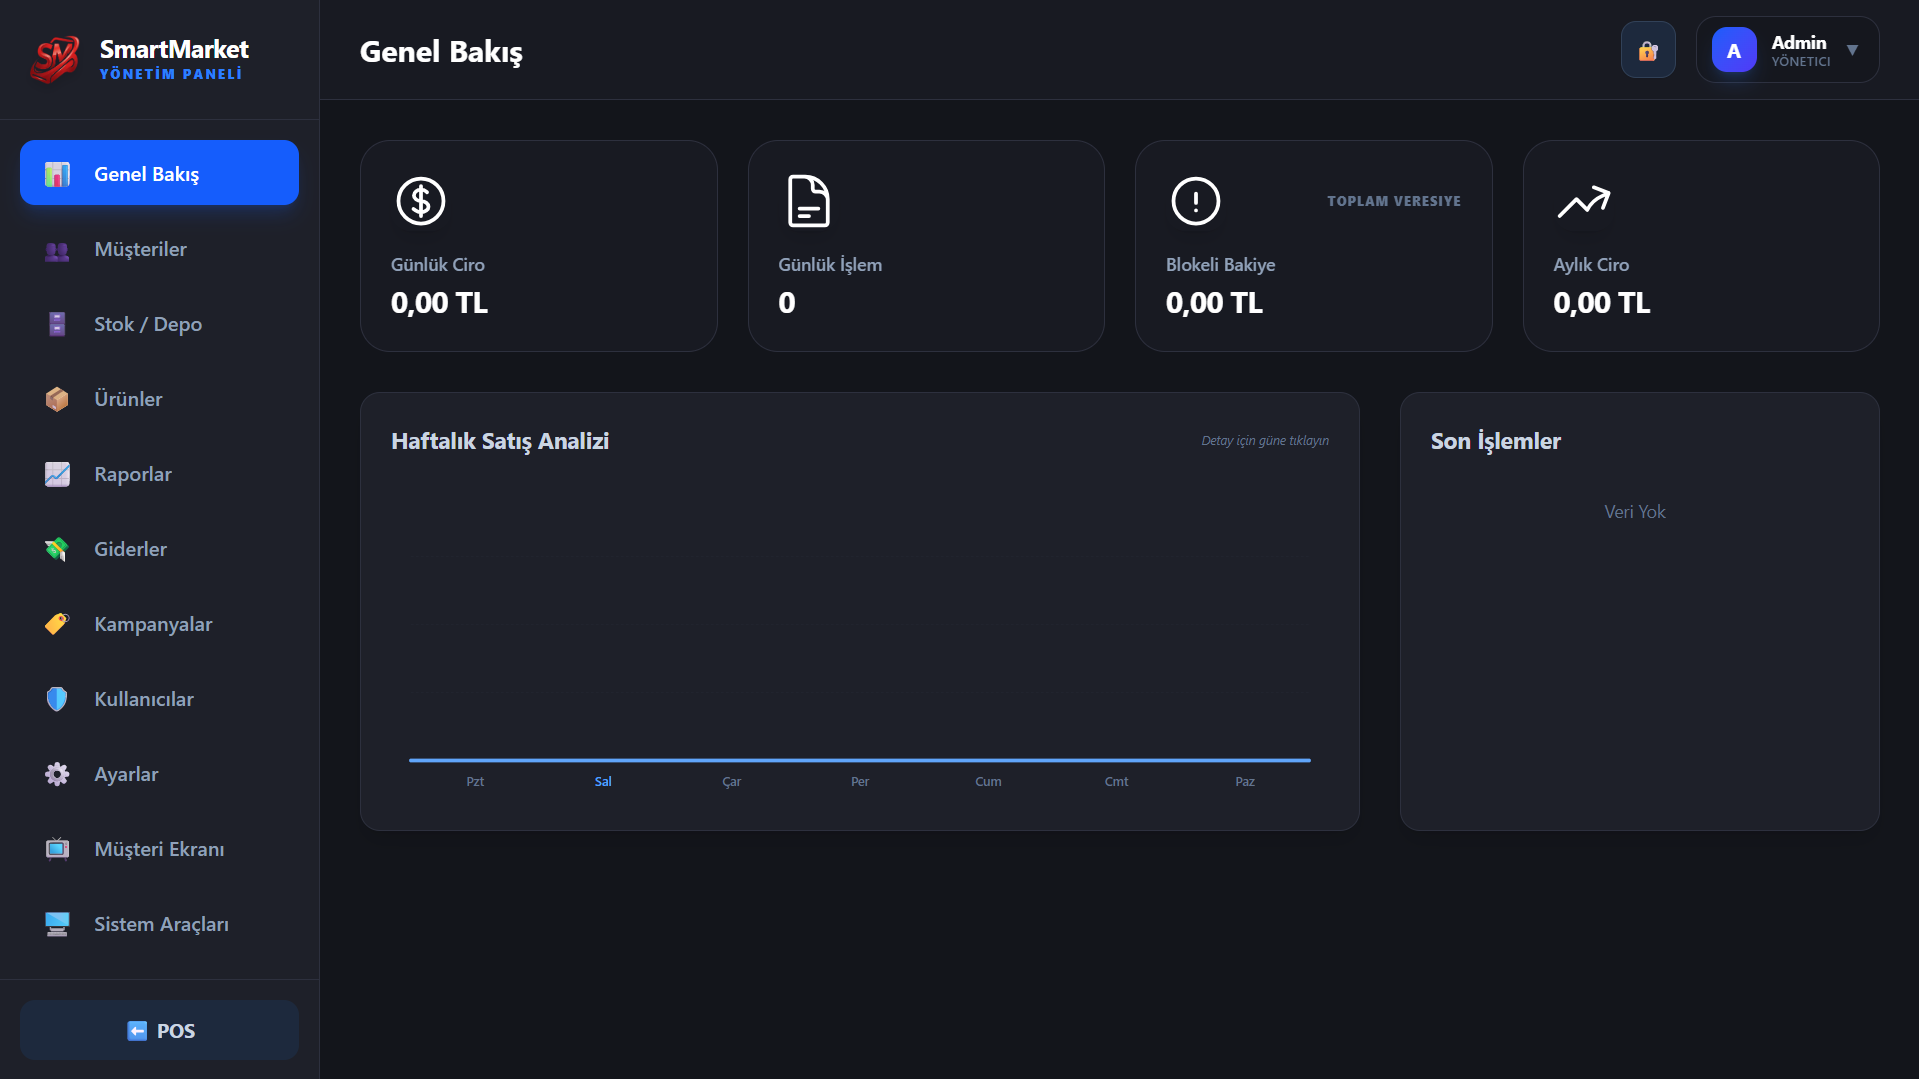1919x1079 pixels.
Task: Go to Stok / Depo menu label
Action: click(x=148, y=324)
